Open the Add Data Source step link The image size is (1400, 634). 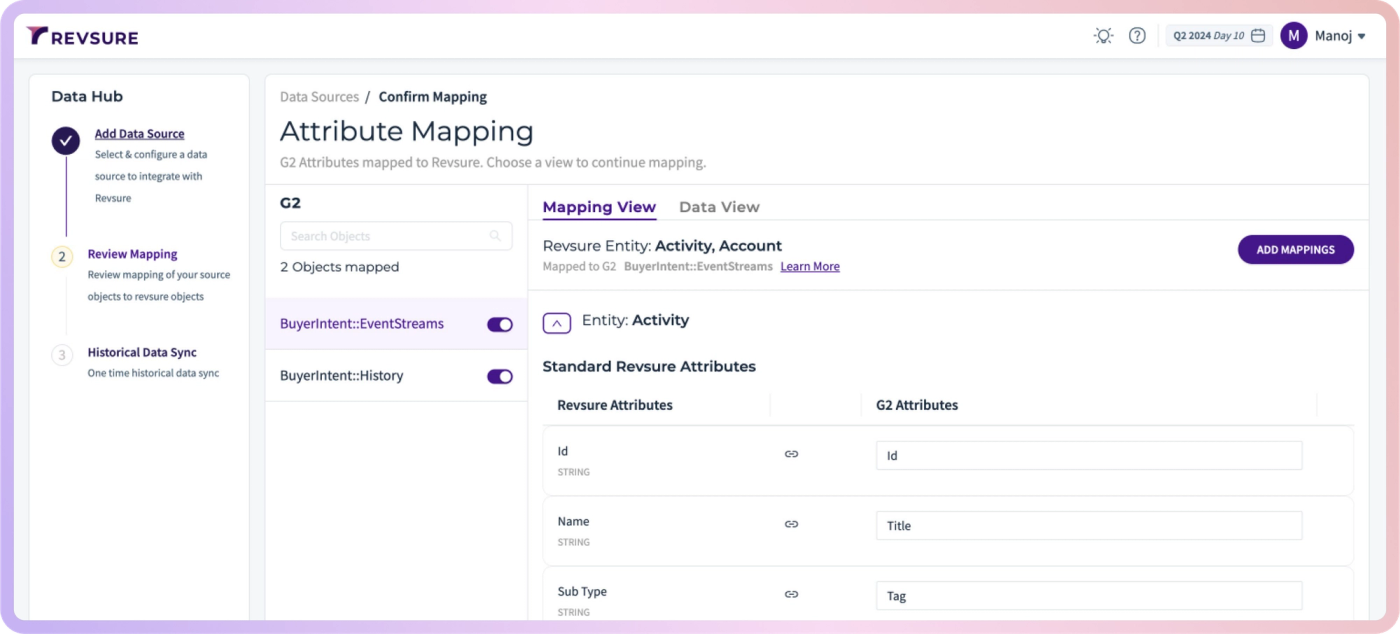139,134
